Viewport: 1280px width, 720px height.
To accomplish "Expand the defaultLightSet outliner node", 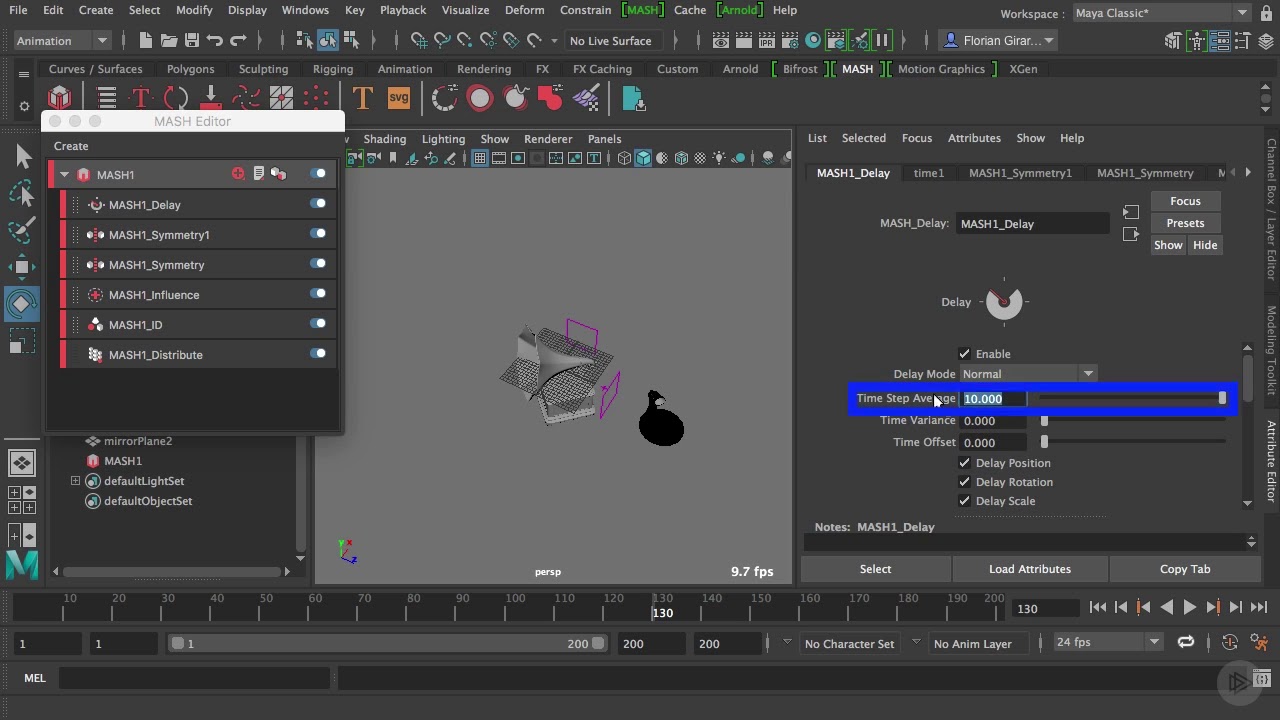I will click(76, 481).
